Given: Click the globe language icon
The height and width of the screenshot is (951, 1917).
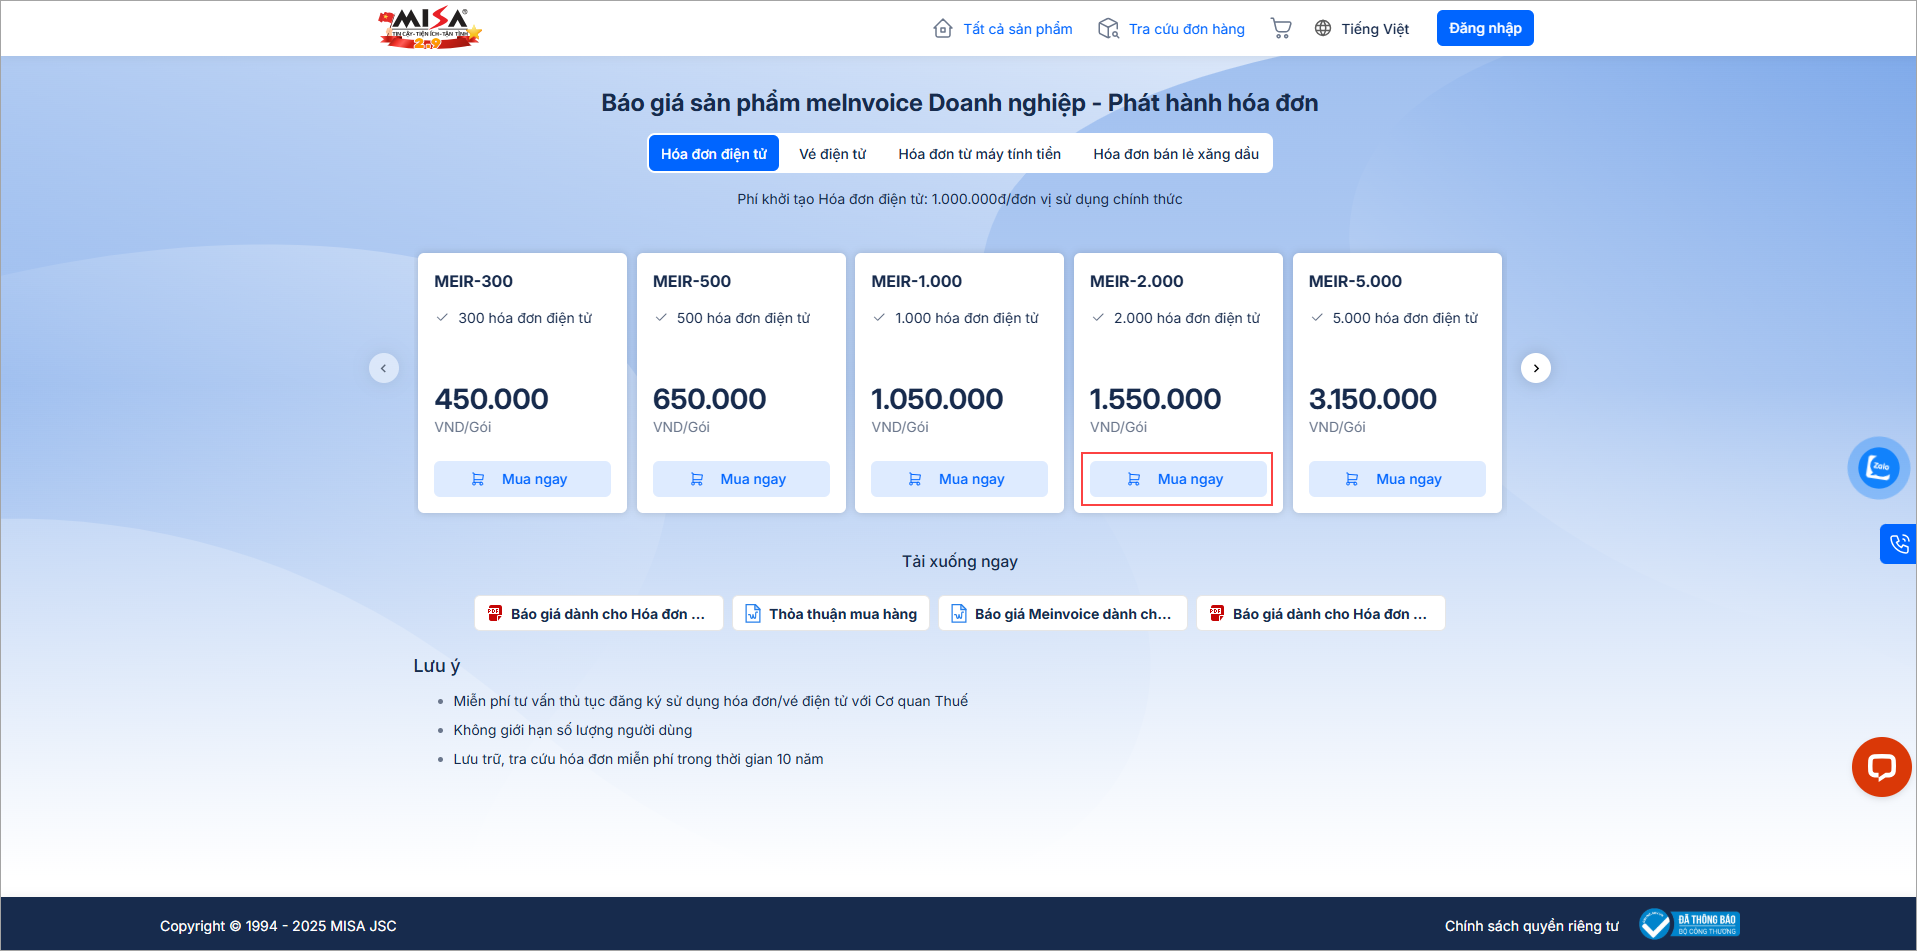Looking at the screenshot, I should coord(1323,28).
